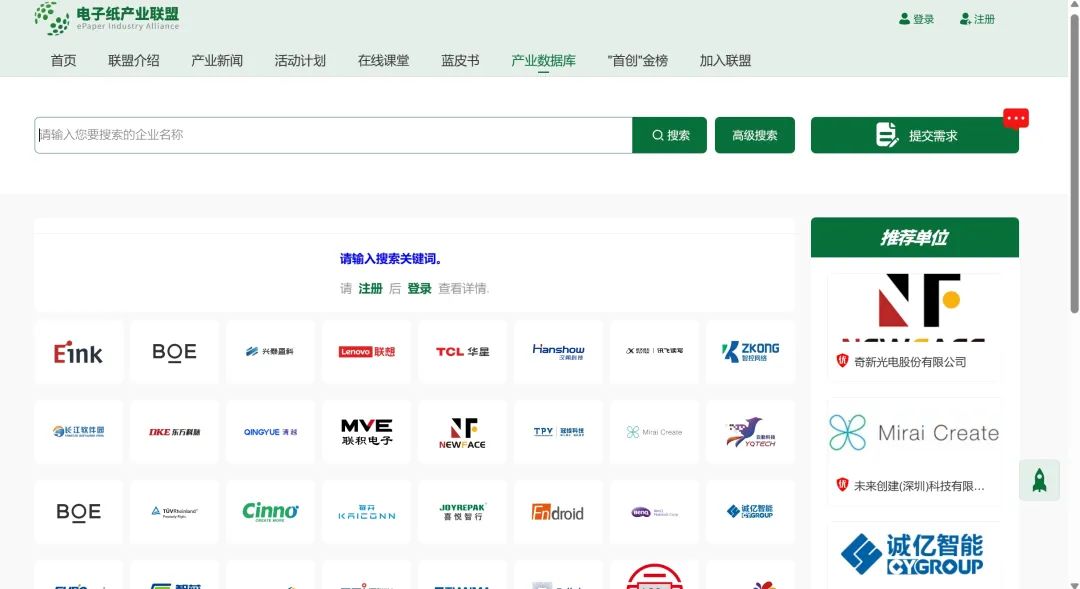Select the 在线课堂 navigation item
The image size is (1080, 589).
pyautogui.click(x=385, y=60)
